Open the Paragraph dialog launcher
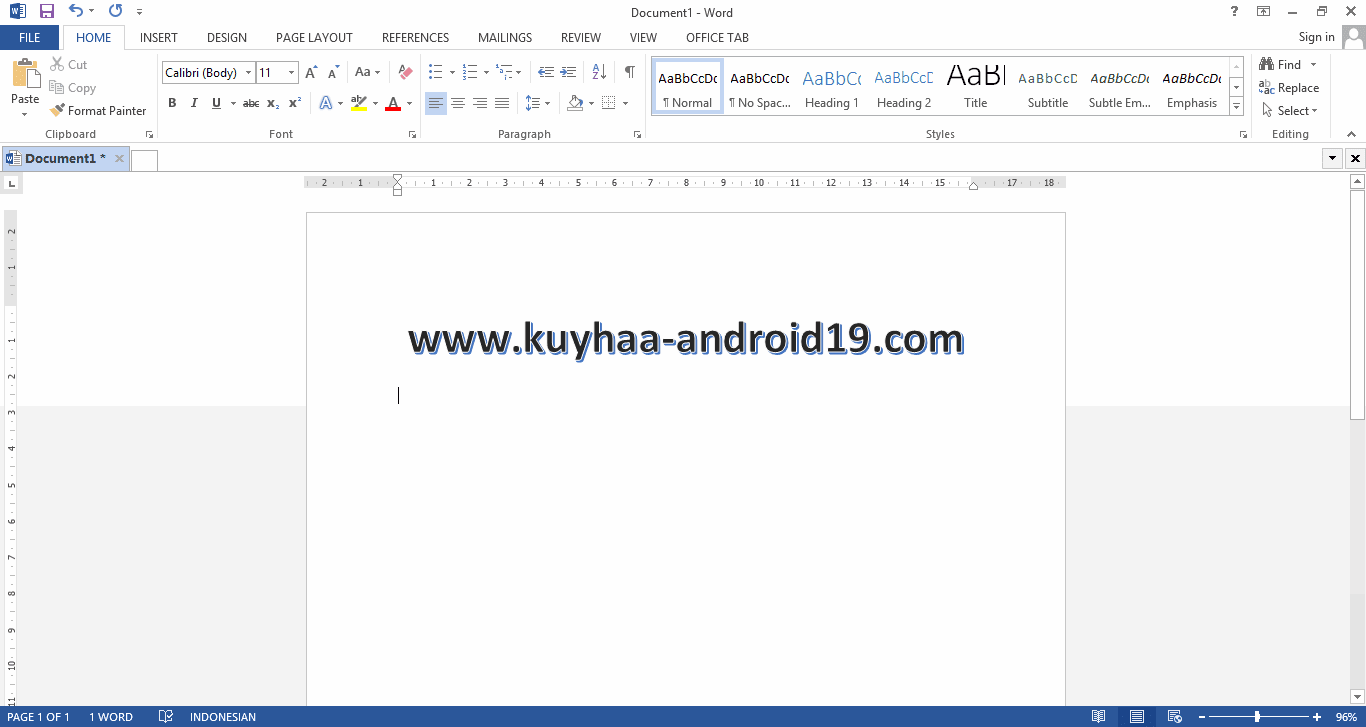 click(x=637, y=134)
